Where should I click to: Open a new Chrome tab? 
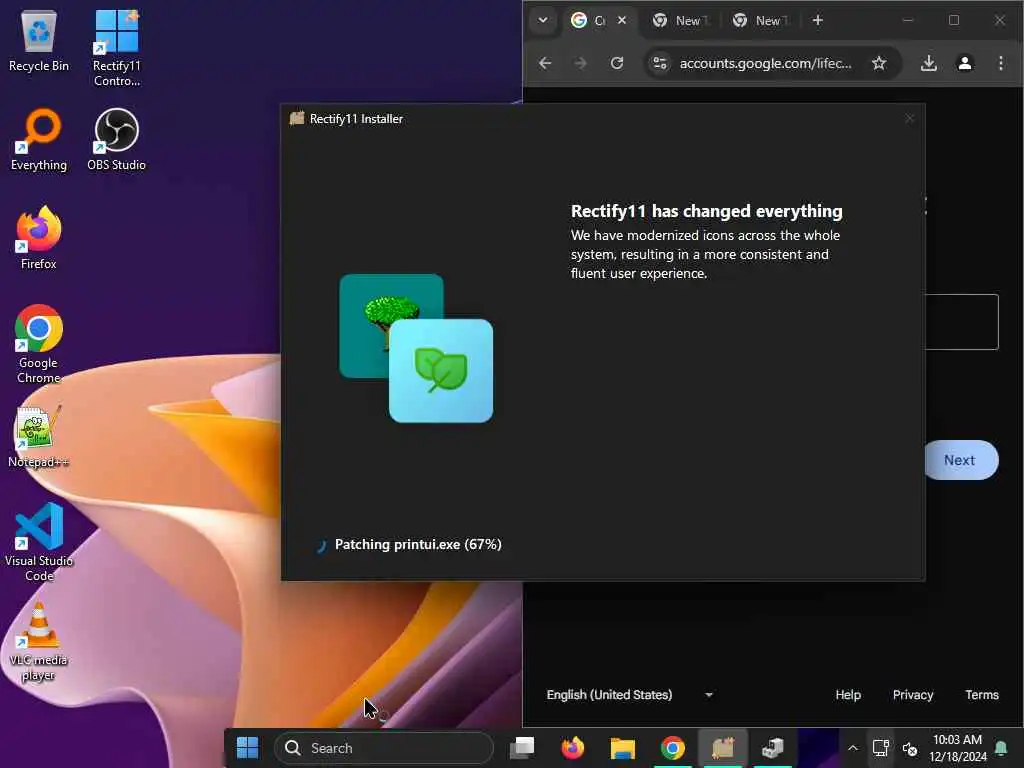click(818, 20)
